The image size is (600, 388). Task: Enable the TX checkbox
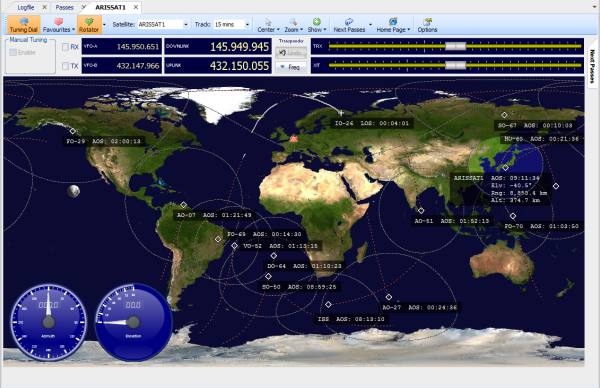(x=65, y=66)
